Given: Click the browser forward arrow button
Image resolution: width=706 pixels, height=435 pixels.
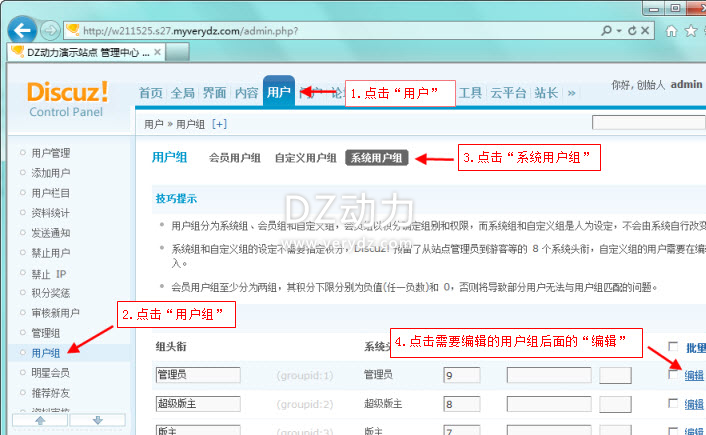Looking at the screenshot, I should (x=49, y=30).
